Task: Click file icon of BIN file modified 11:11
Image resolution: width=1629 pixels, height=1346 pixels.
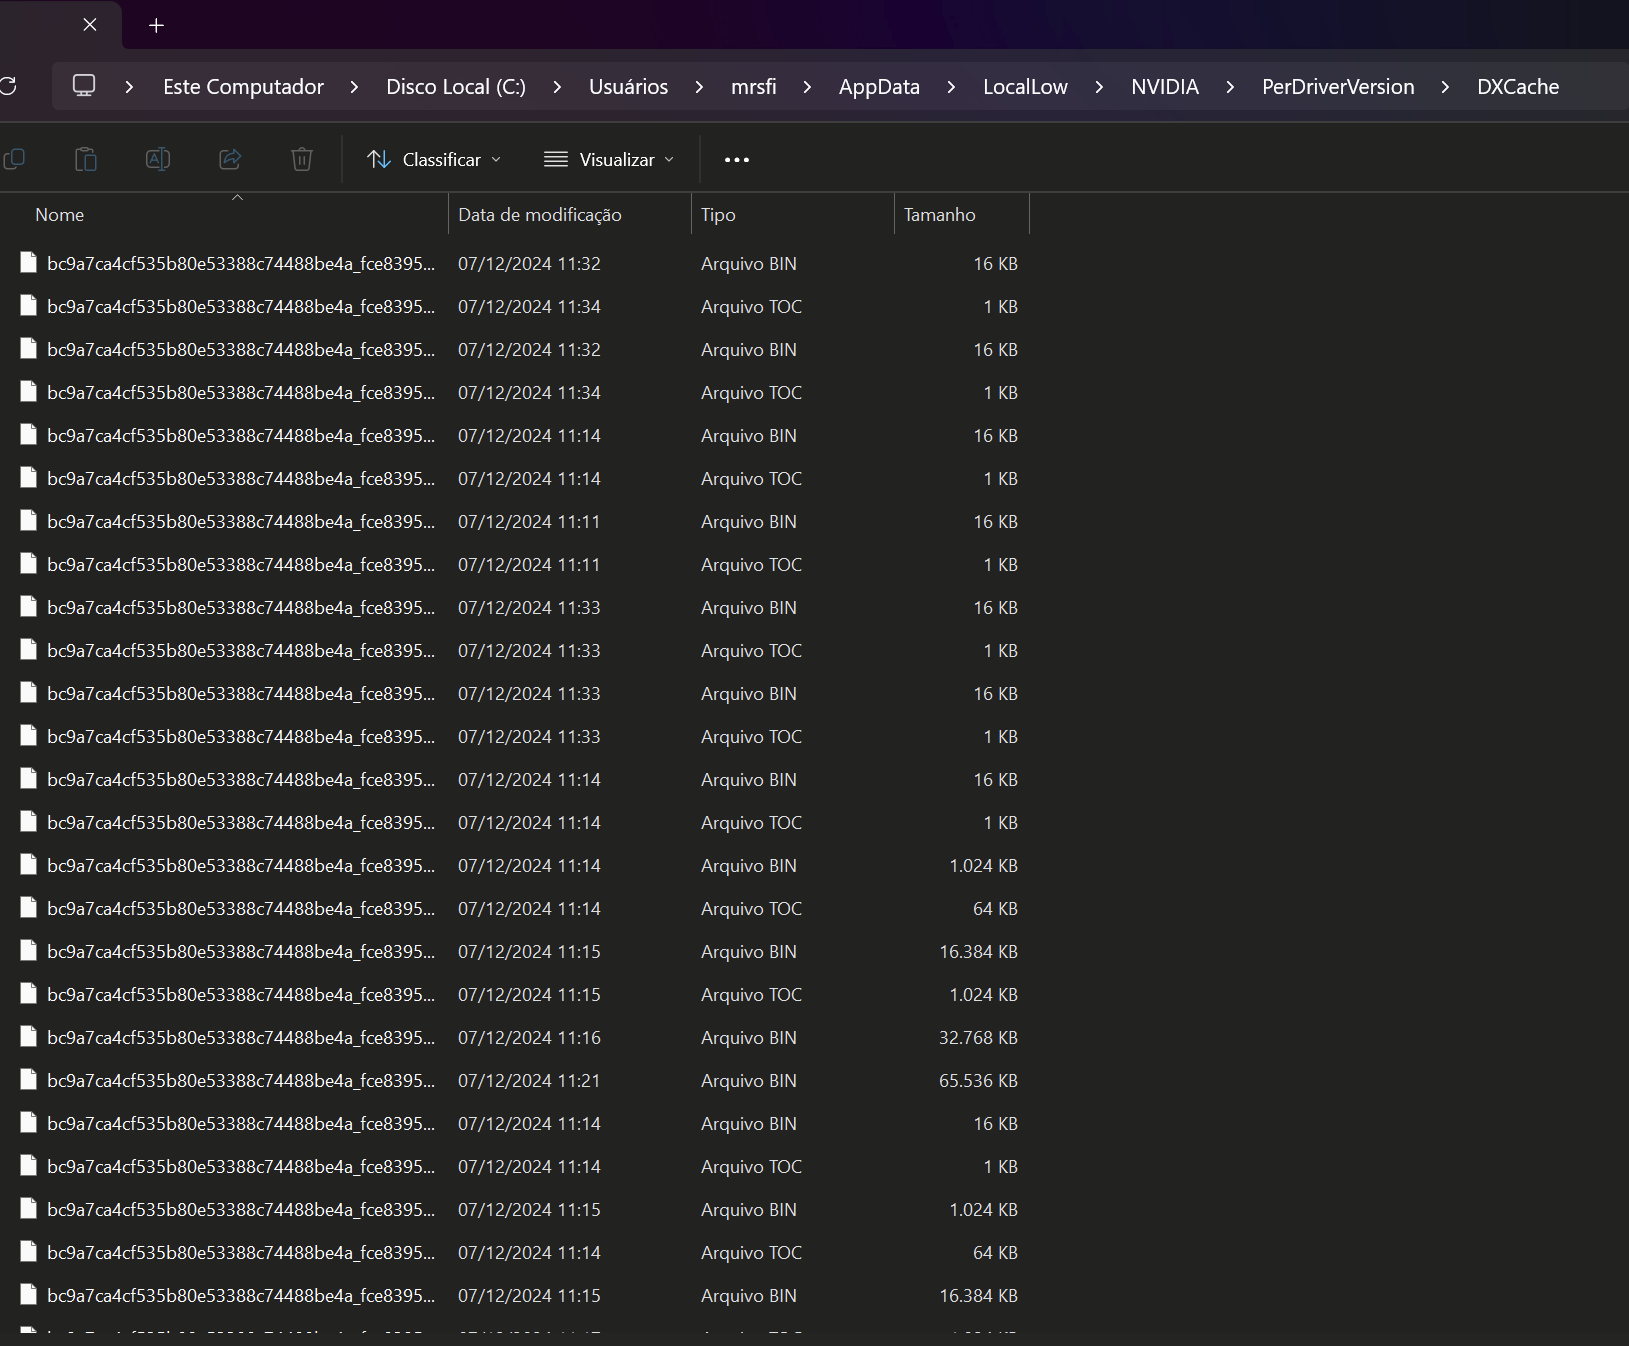Action: (x=29, y=521)
